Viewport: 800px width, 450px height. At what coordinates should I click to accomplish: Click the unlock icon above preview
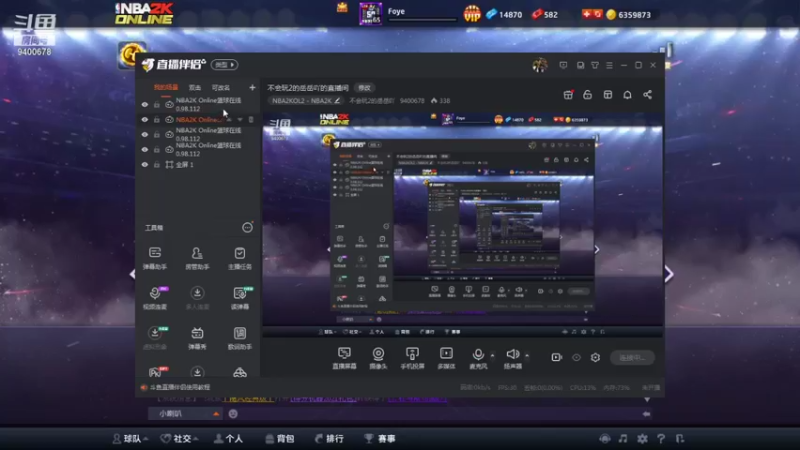pos(587,95)
